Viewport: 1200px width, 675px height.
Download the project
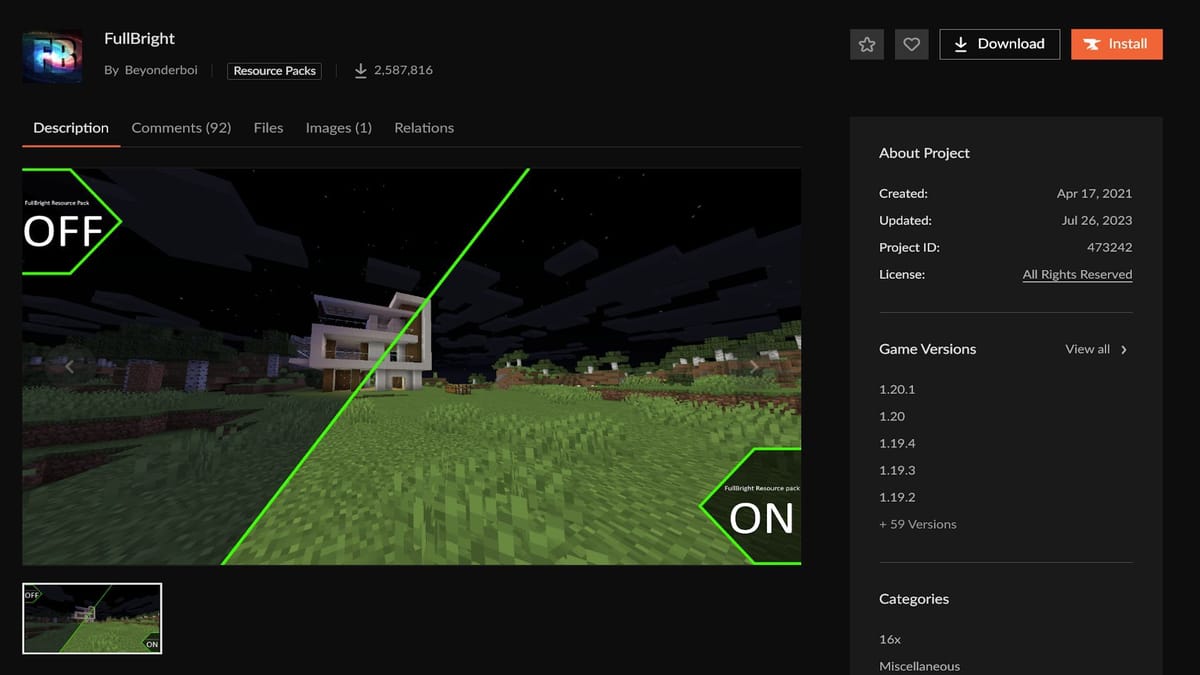[x=999, y=44]
